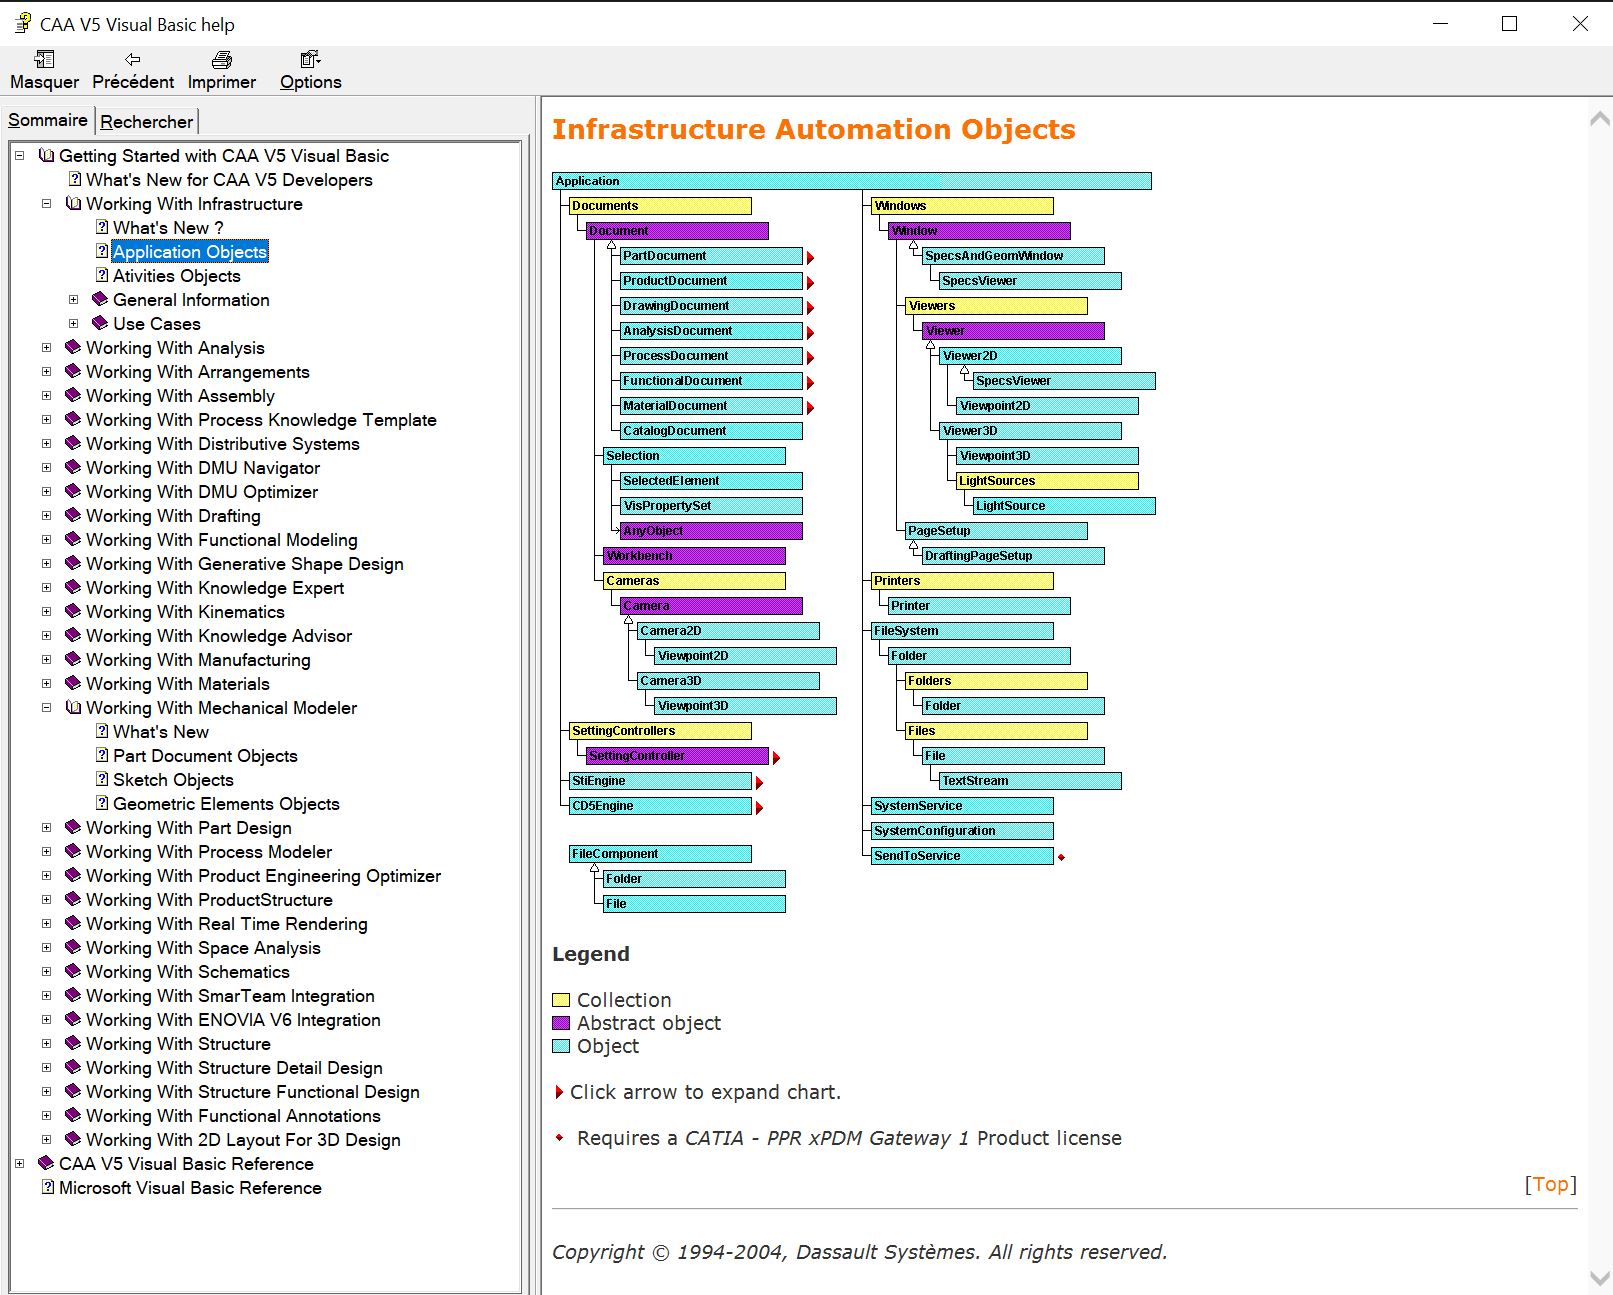
Task: Click red expand arrow next to ProcessDocument
Action: [x=810, y=358]
